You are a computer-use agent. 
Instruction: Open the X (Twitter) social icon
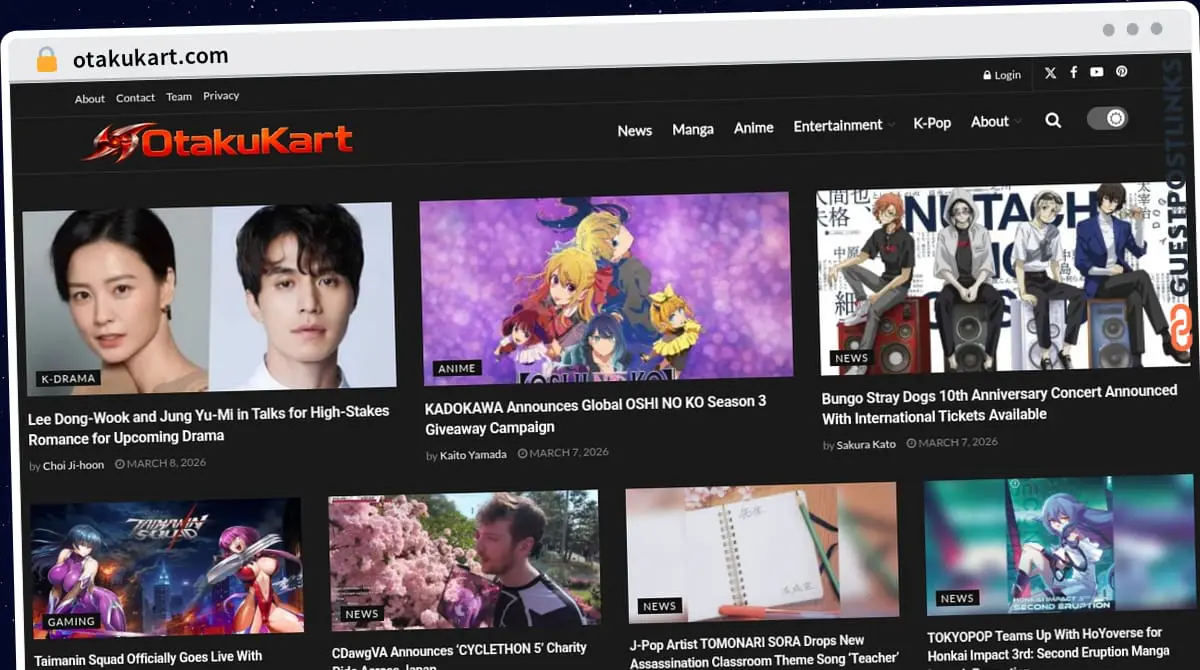tap(1050, 73)
